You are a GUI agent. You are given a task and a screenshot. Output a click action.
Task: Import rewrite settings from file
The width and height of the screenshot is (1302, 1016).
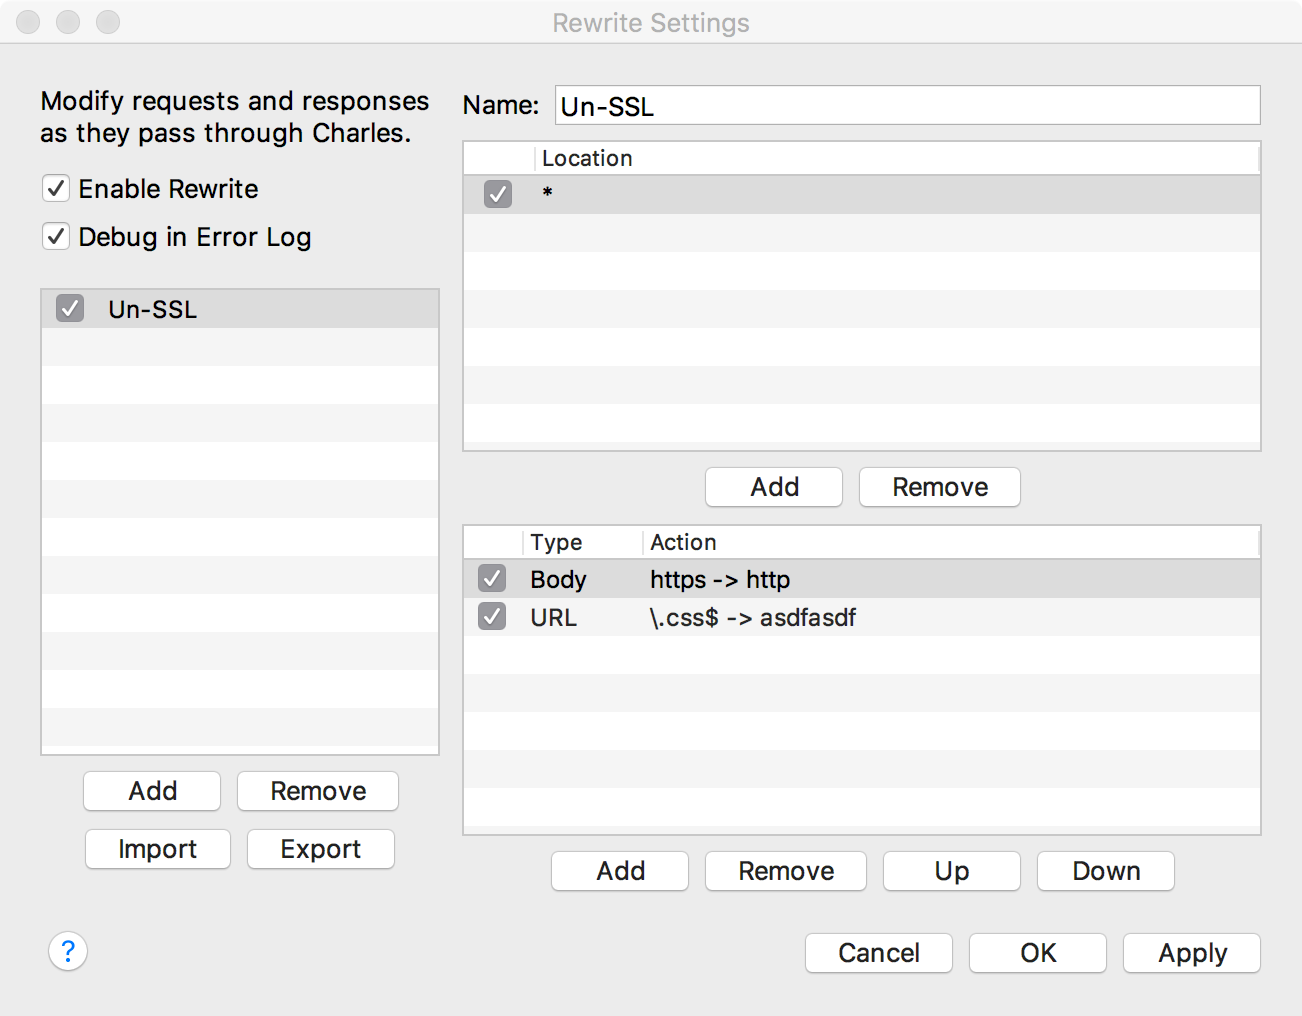(x=157, y=849)
